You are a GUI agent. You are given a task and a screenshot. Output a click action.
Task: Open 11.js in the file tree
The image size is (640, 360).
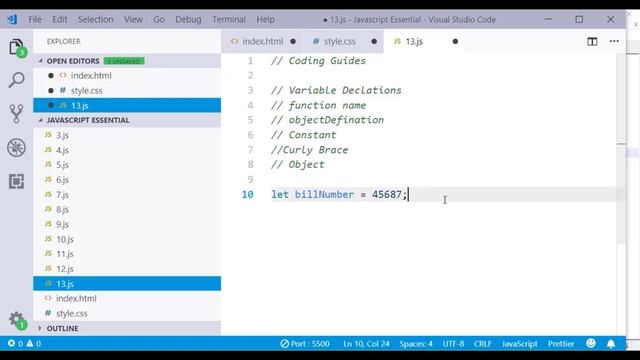click(127, 254)
